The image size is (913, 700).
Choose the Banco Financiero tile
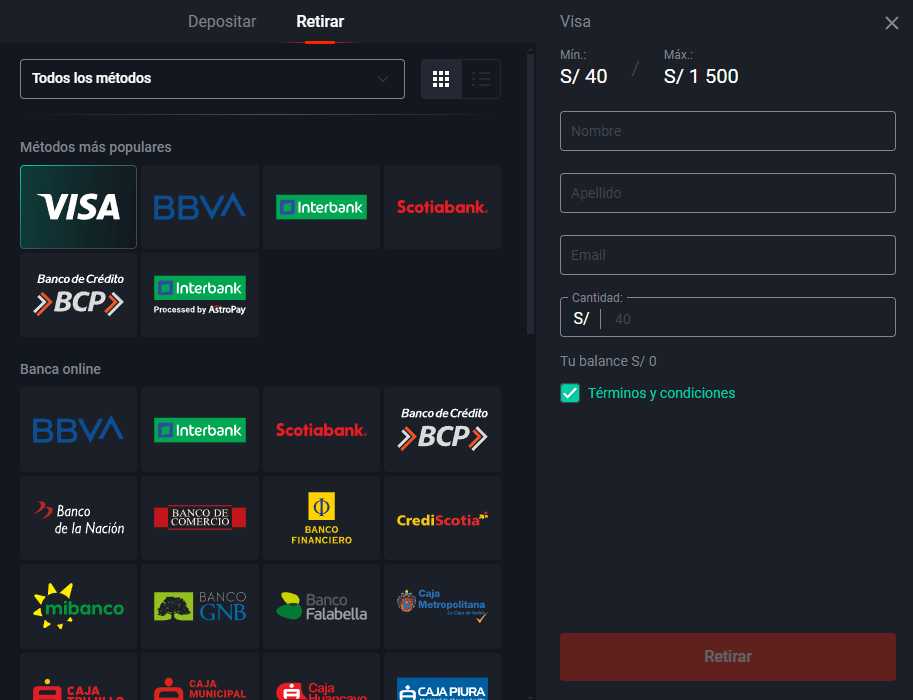coord(321,517)
